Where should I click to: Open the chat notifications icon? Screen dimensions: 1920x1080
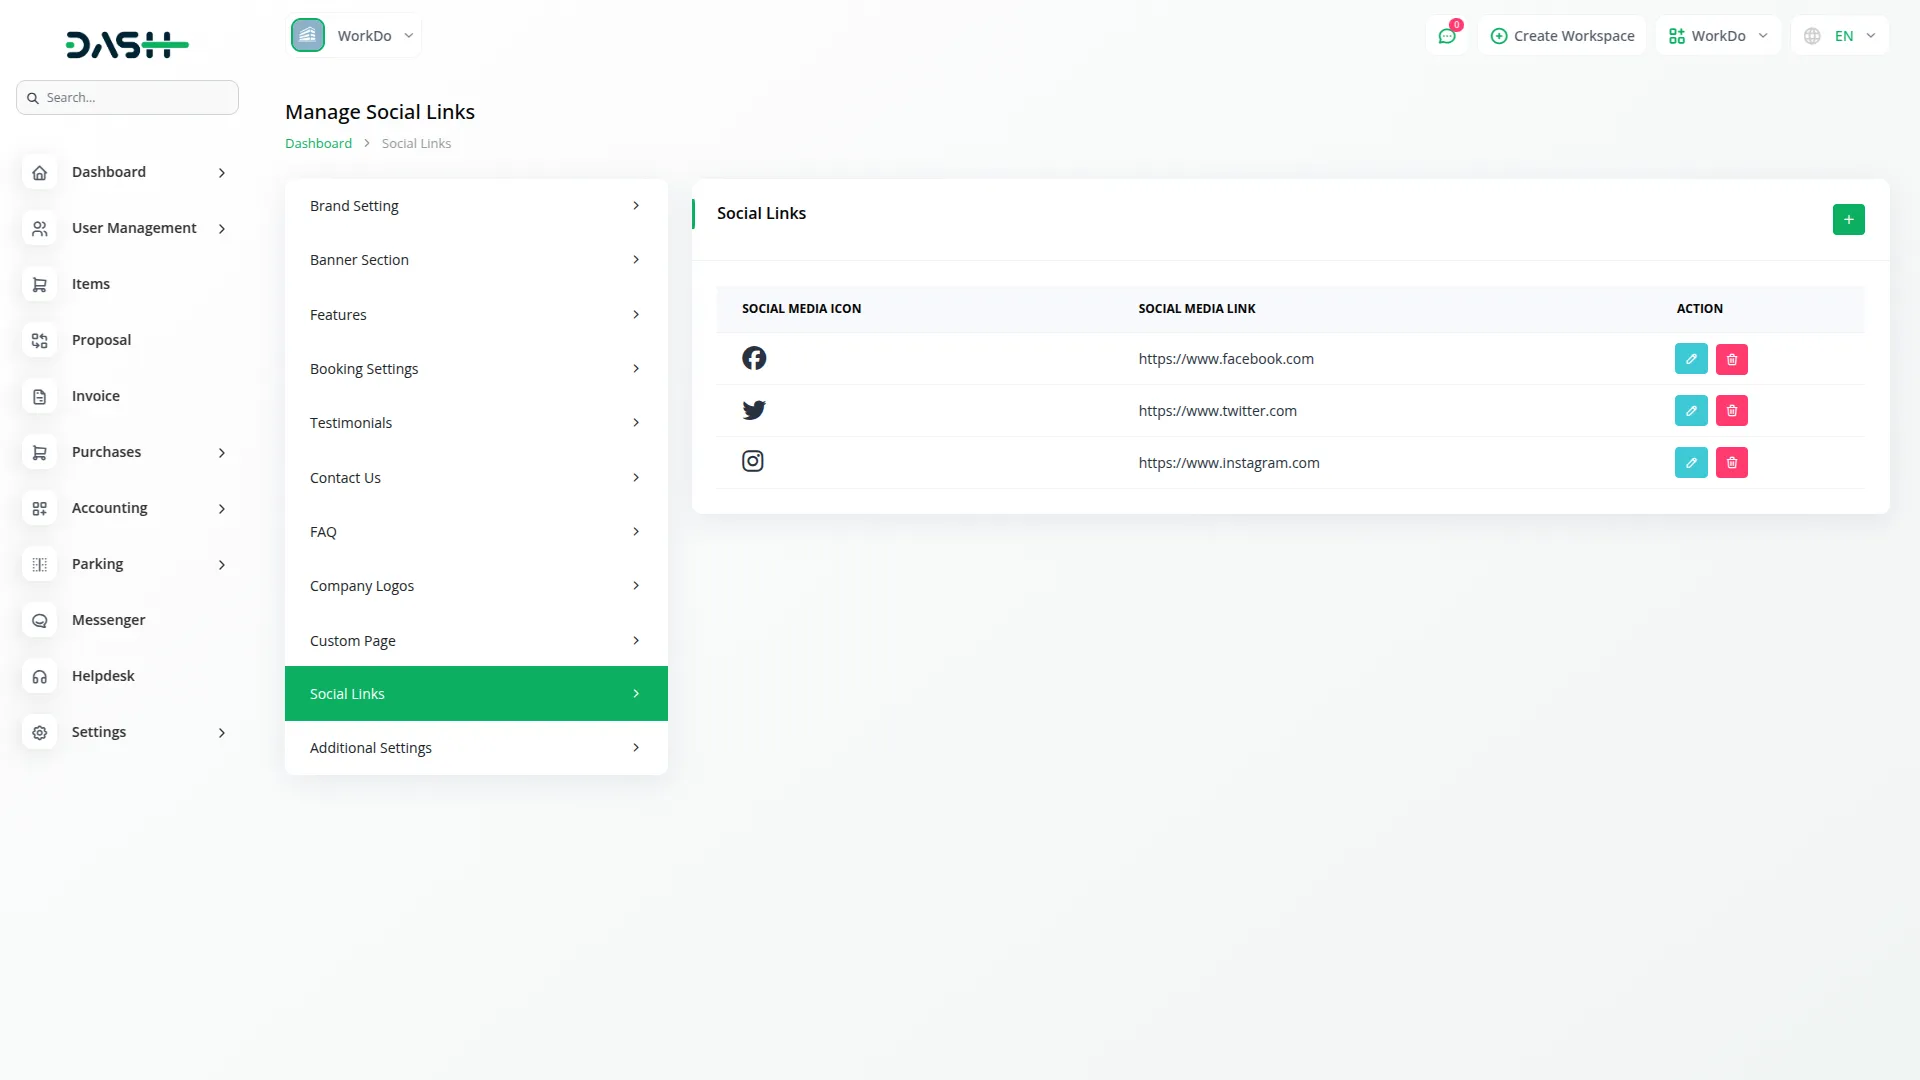coord(1446,36)
